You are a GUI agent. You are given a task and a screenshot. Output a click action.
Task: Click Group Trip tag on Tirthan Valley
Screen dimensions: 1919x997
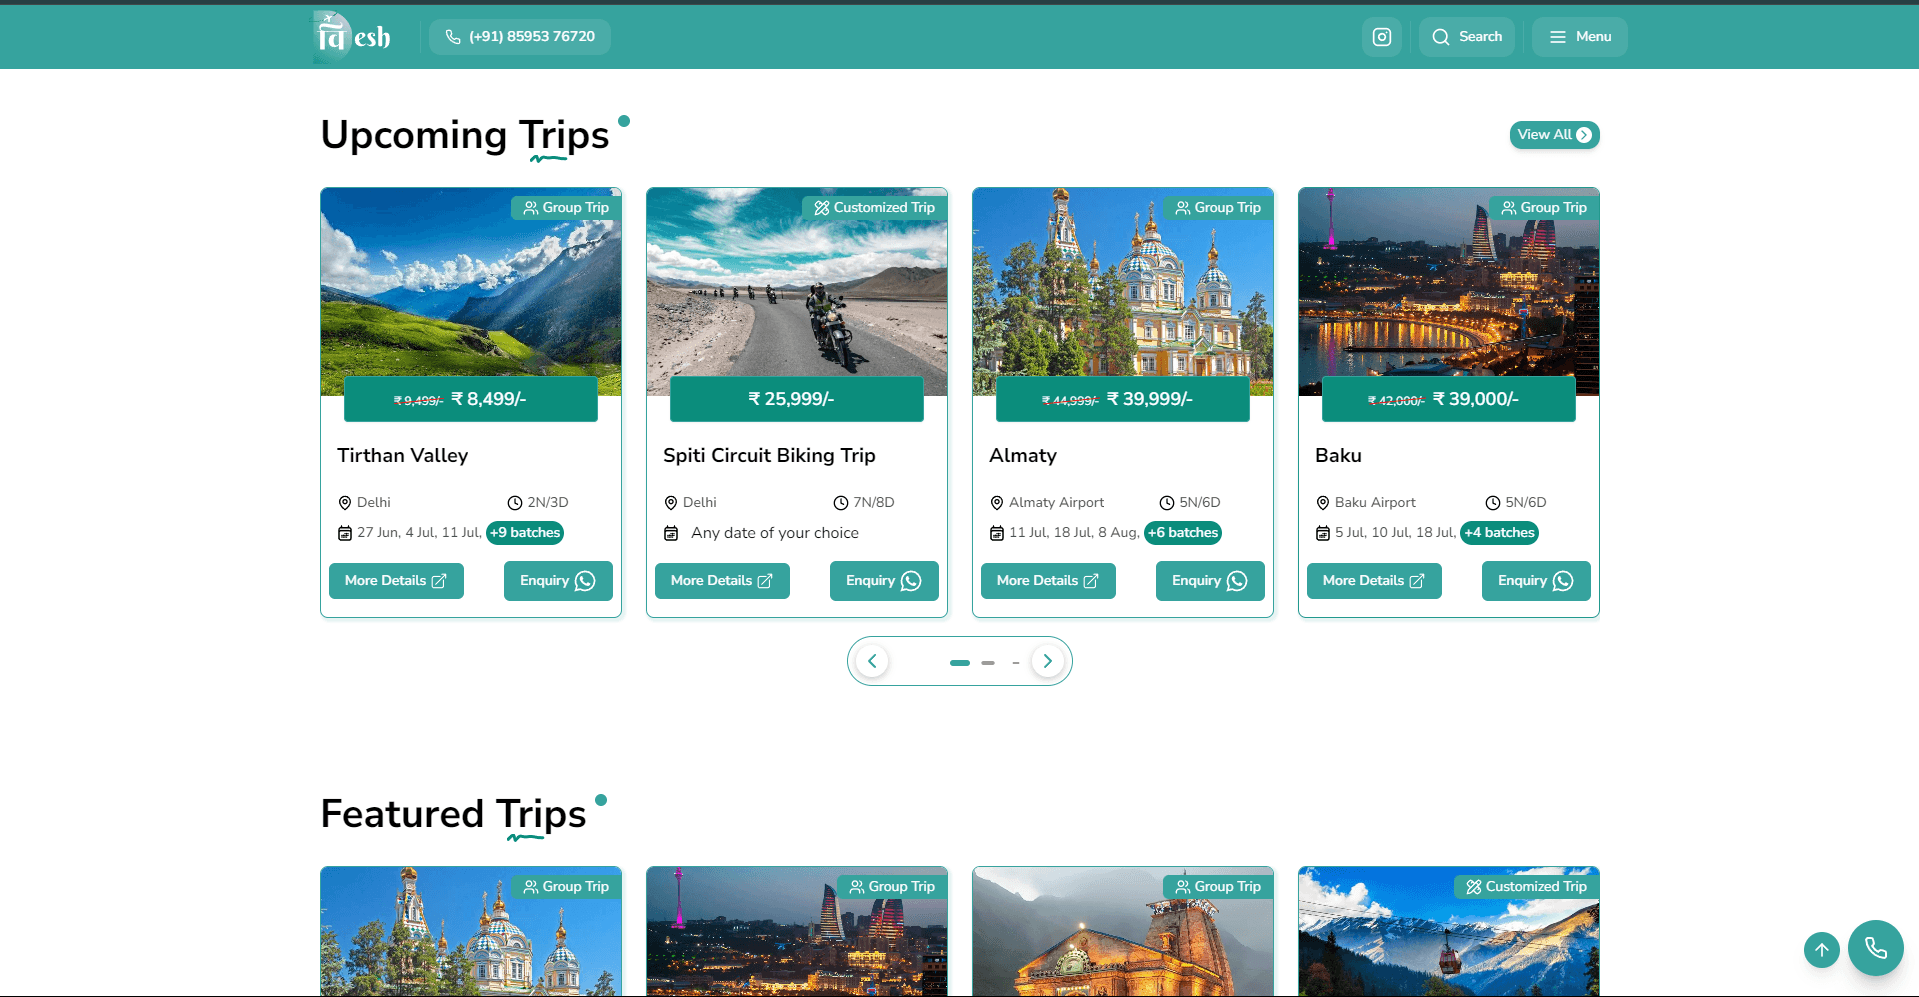566,208
